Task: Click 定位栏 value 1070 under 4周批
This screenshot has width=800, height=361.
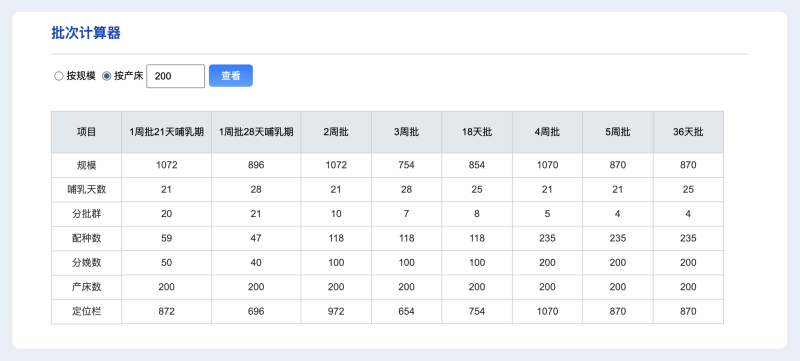Action: 547,312
